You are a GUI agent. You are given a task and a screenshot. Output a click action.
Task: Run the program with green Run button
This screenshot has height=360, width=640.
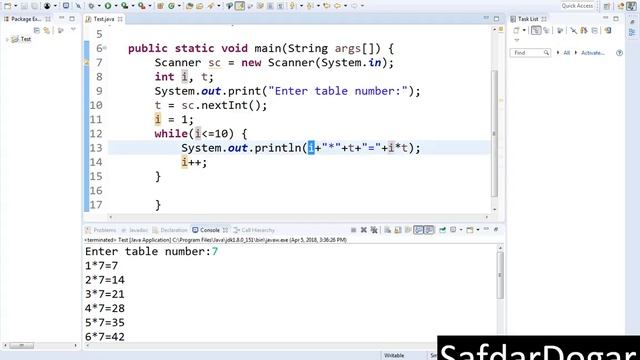[108, 6]
